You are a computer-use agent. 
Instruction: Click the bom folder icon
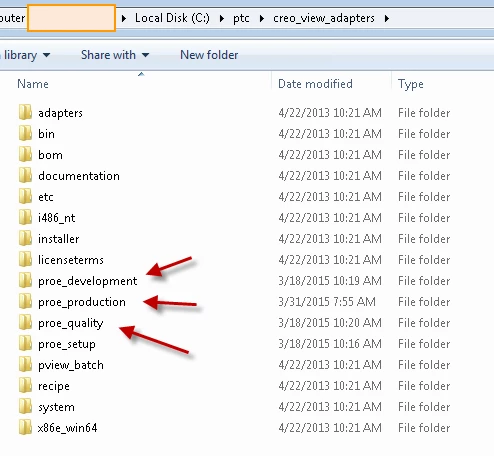point(25,154)
